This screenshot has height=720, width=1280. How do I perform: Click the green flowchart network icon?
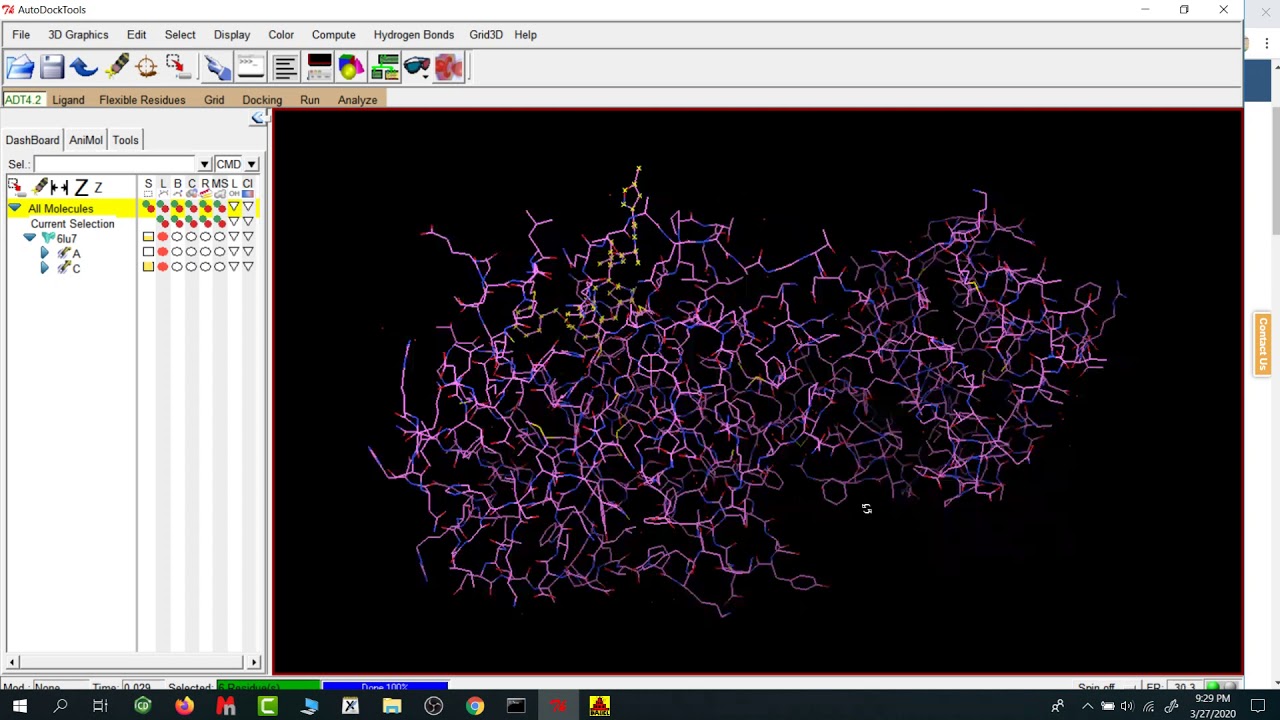(385, 67)
